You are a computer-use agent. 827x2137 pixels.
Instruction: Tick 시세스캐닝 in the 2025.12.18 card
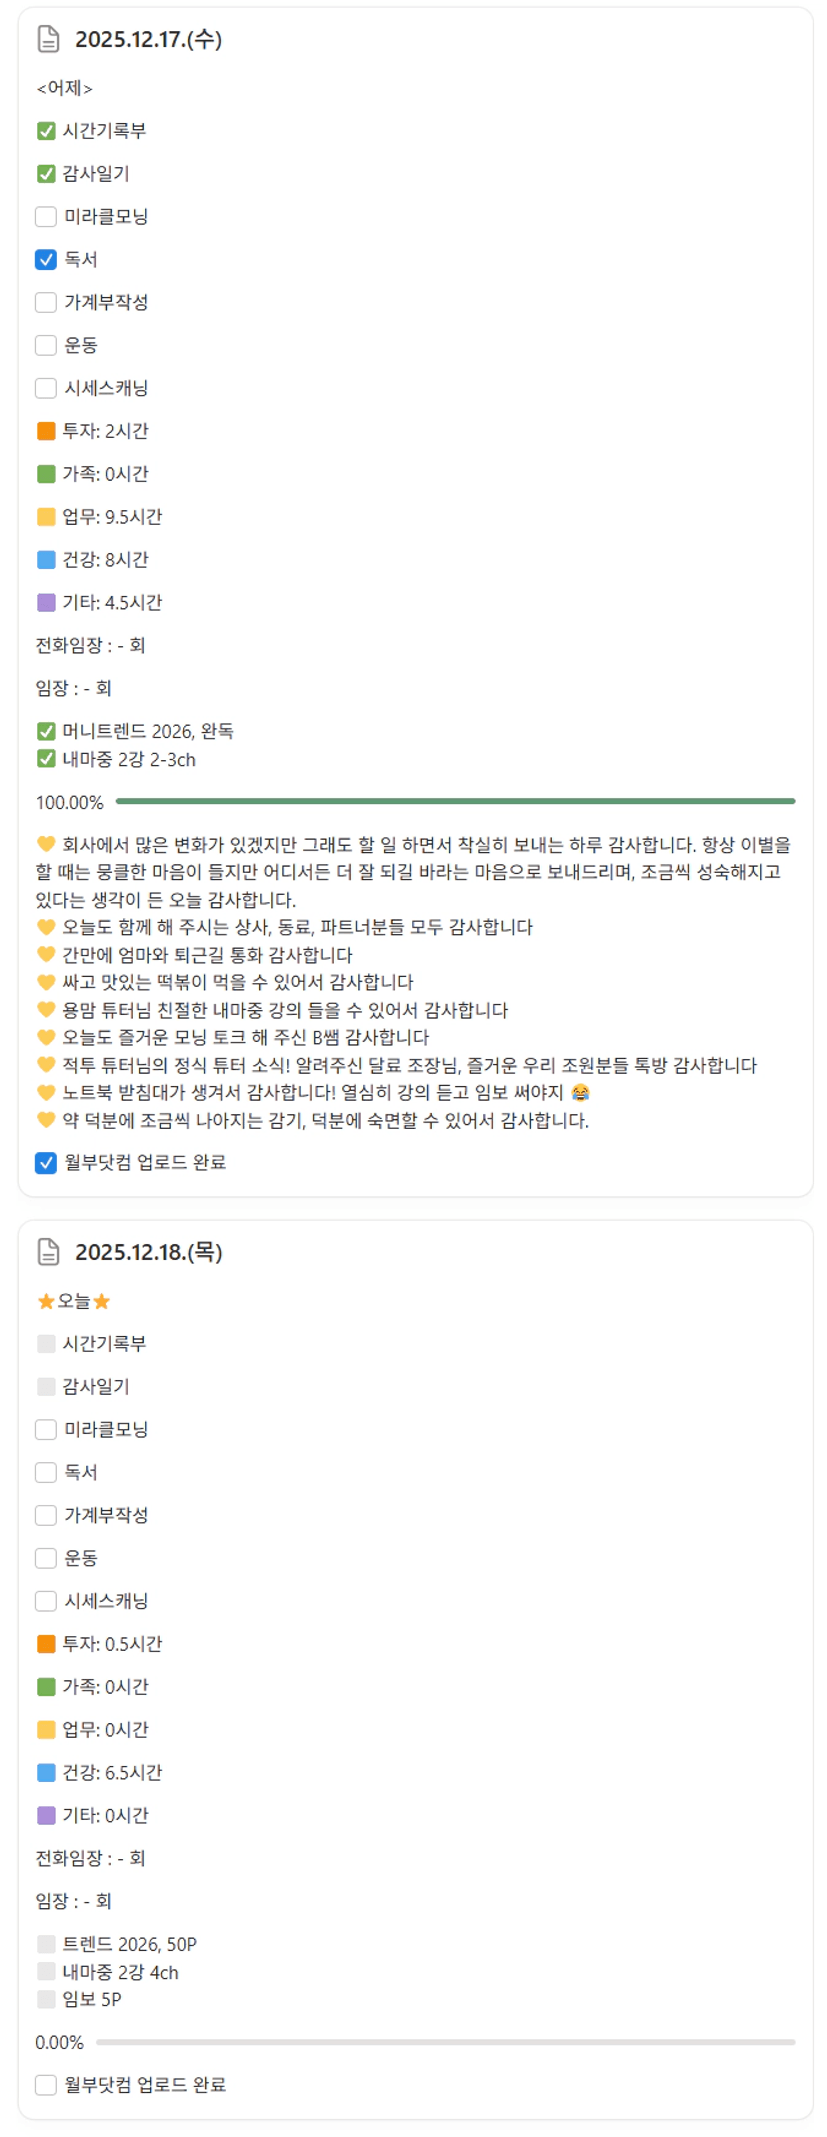(46, 1601)
